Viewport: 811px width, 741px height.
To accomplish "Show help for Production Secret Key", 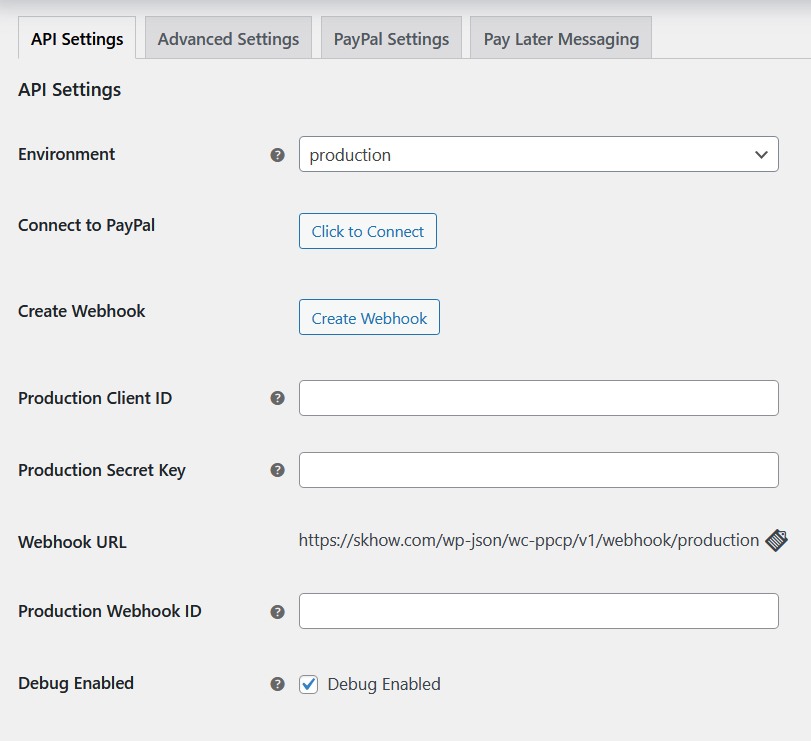I will [x=278, y=470].
